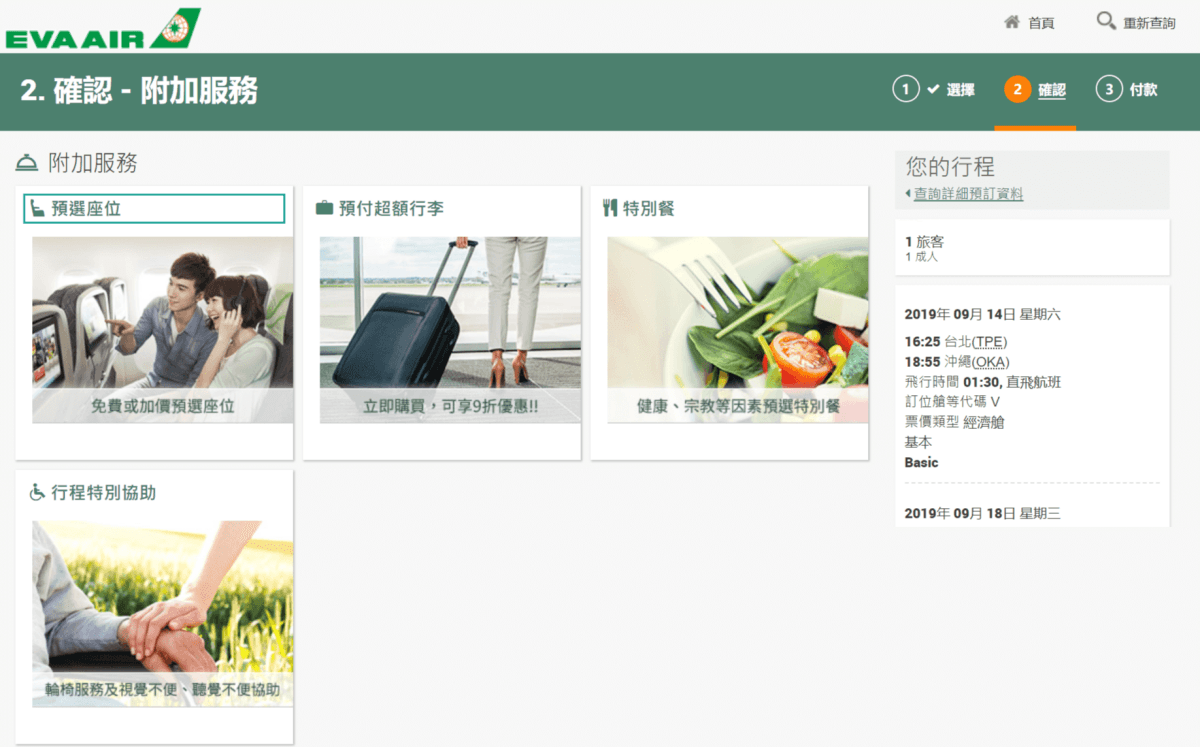Click the TPE airport code

(x=990, y=341)
